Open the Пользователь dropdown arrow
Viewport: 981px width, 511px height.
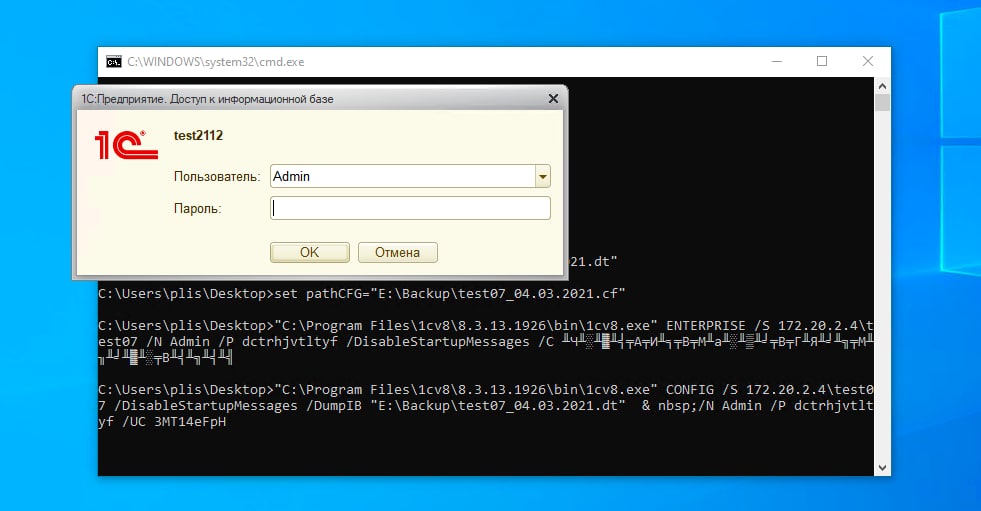click(542, 176)
